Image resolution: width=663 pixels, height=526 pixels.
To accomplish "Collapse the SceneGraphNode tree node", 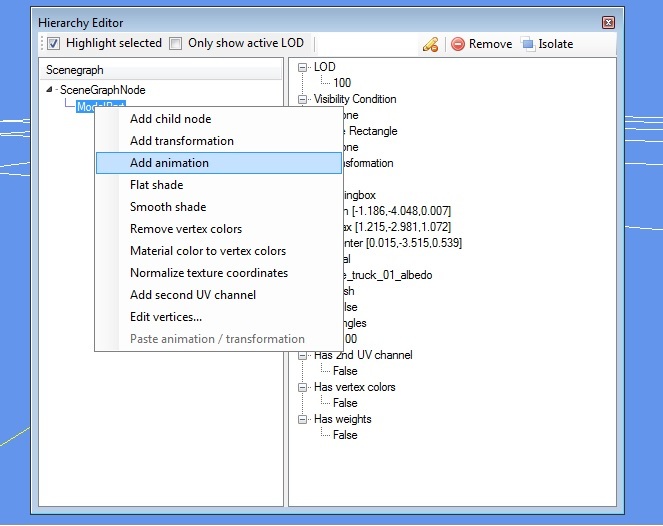I will click(x=49, y=89).
